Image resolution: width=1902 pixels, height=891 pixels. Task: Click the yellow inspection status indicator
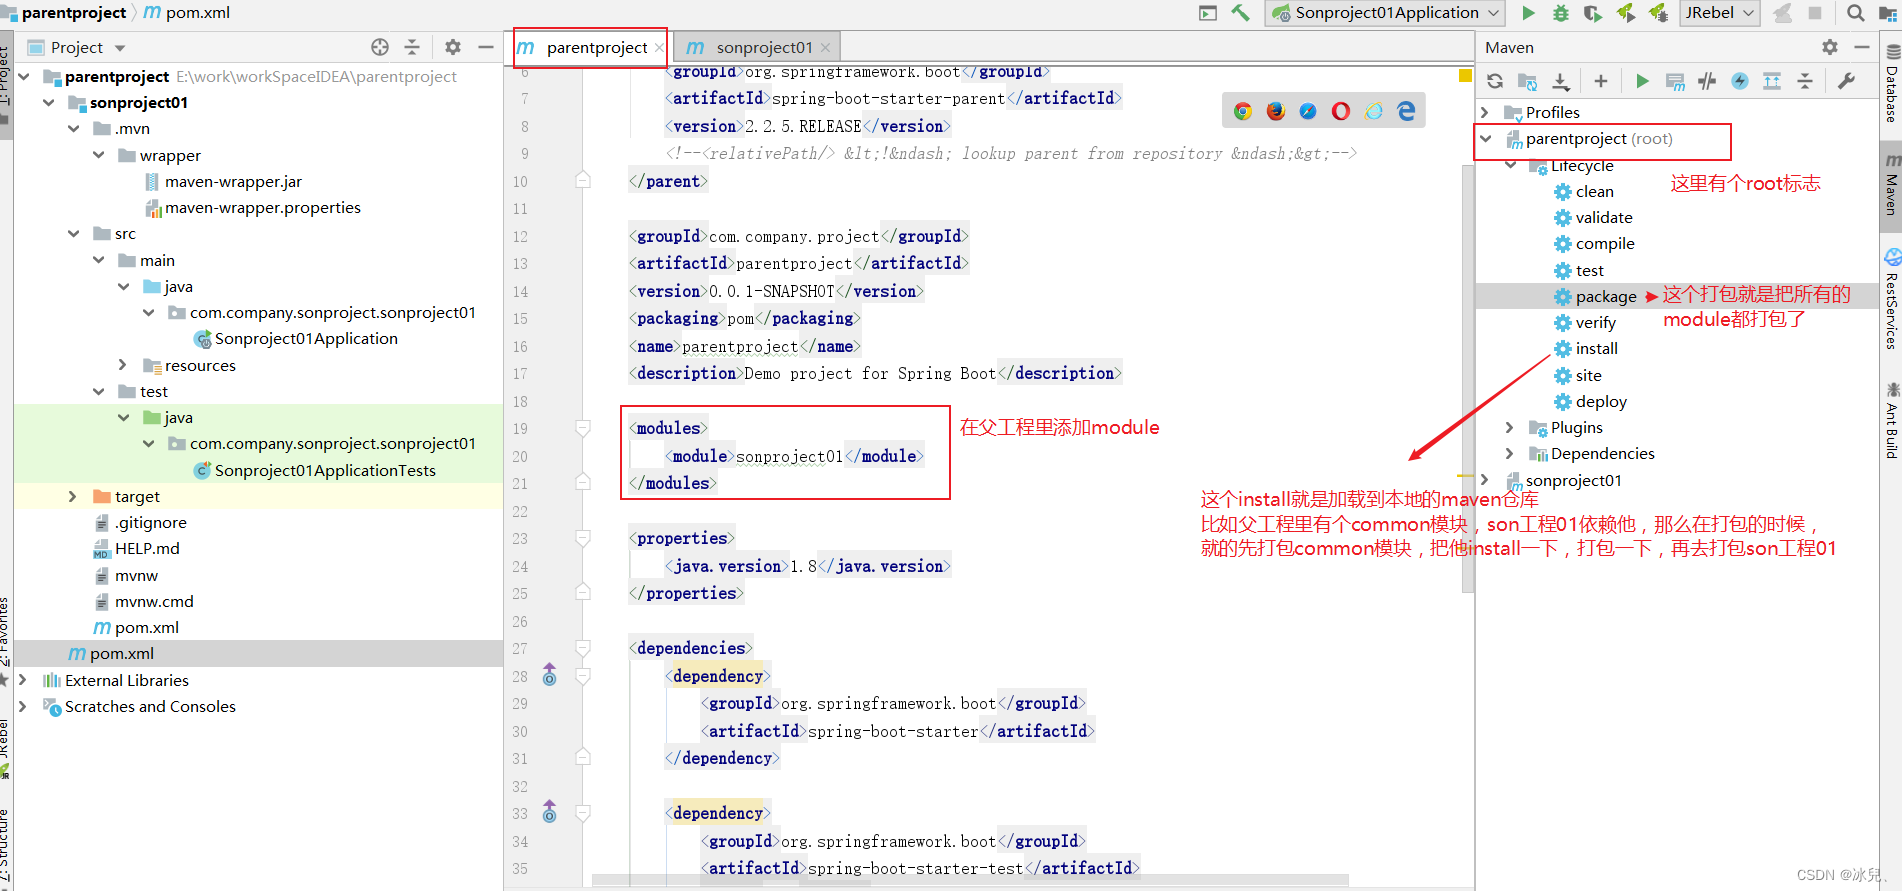1465,75
